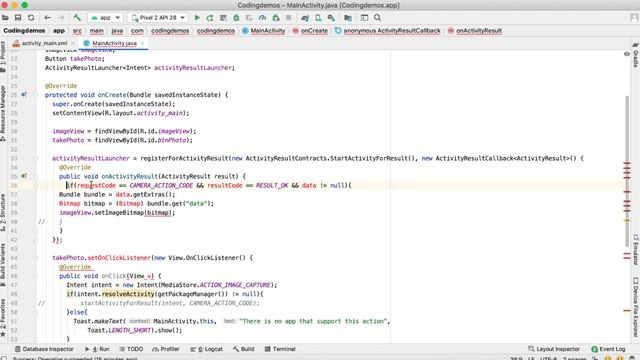Open the Database Inspector tool window

tap(44, 349)
